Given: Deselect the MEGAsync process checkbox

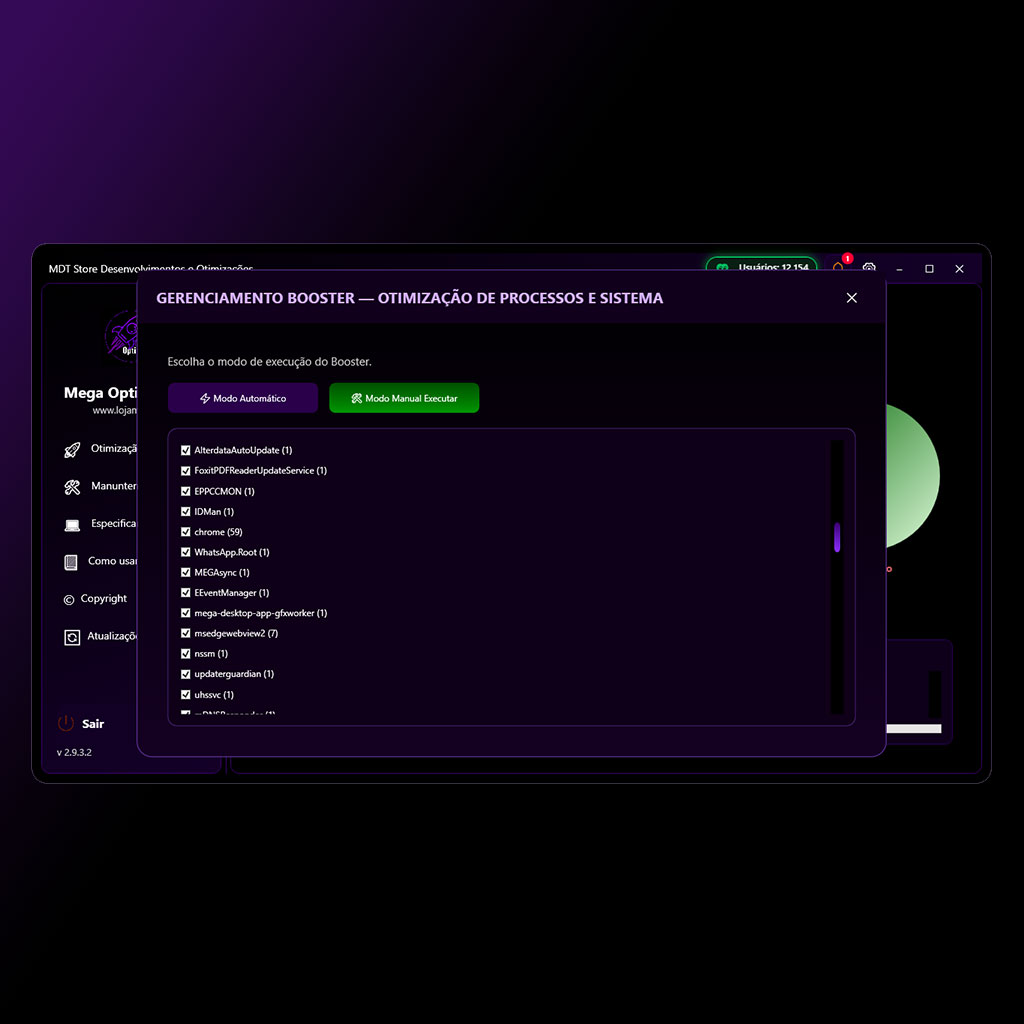Looking at the screenshot, I should [x=185, y=572].
